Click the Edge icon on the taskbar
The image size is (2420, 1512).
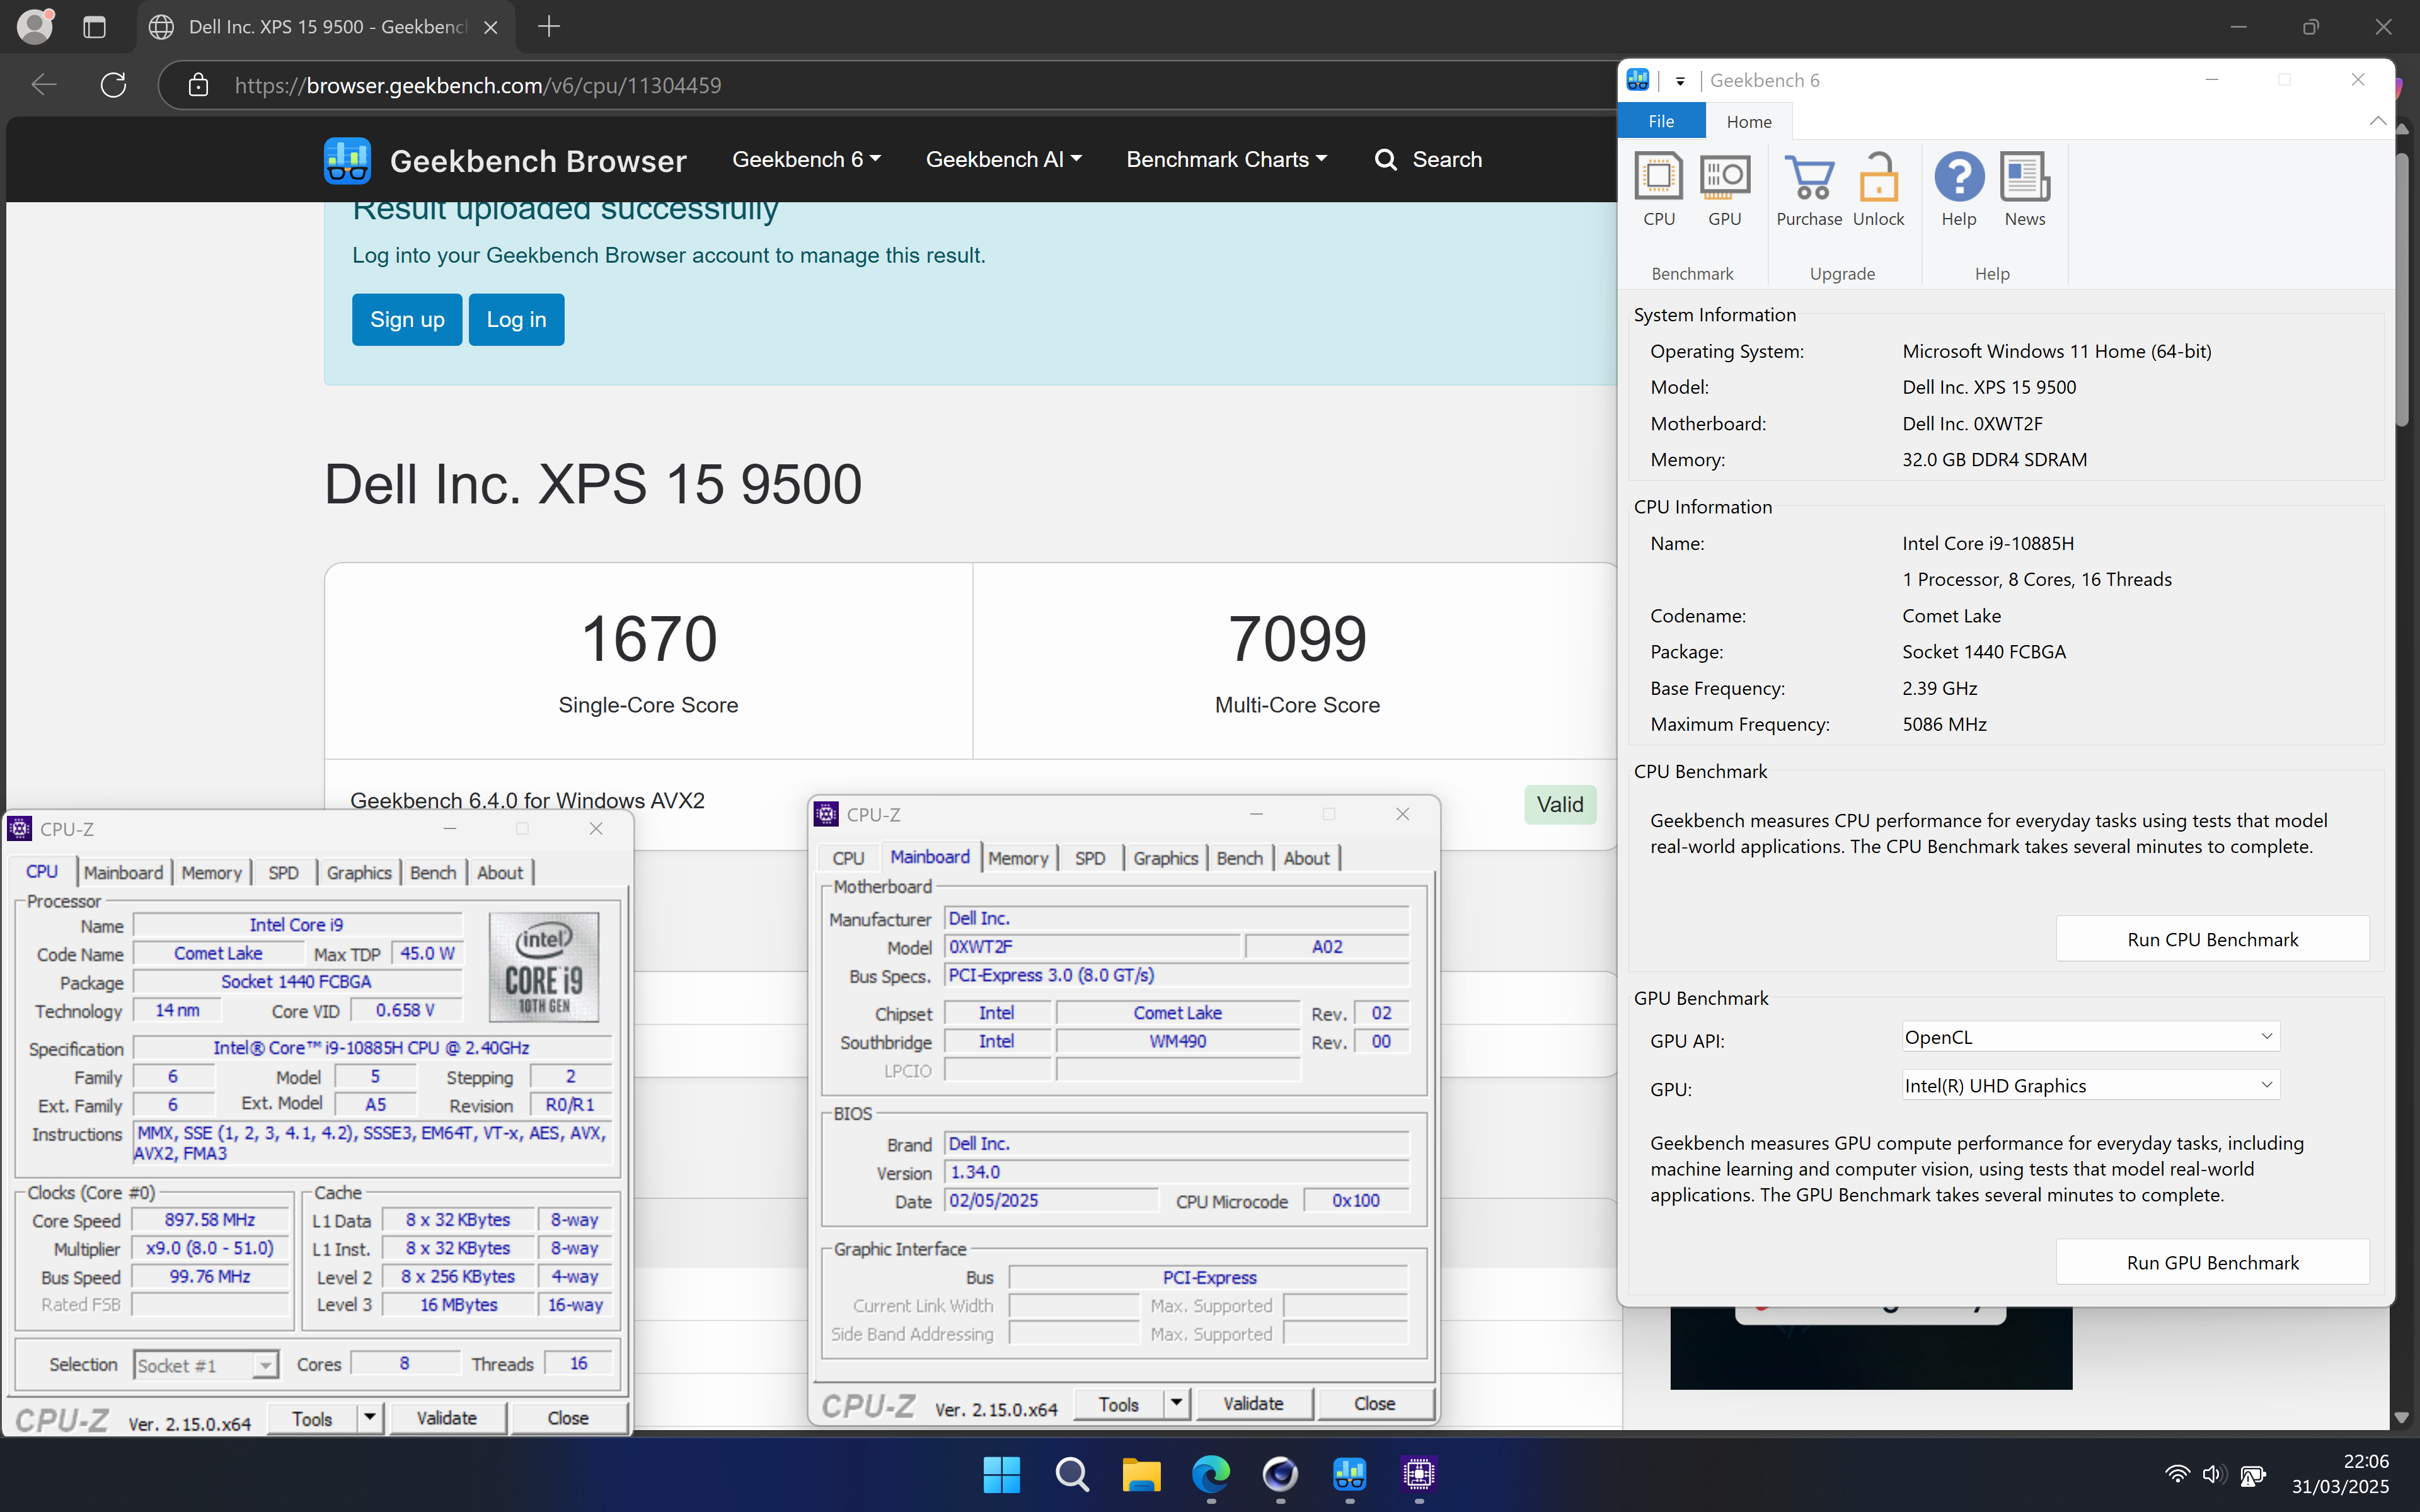pos(1210,1474)
